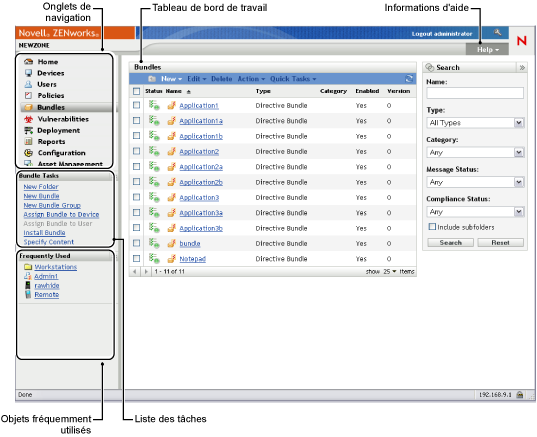537x437 pixels.
Task: Click the bundle icon next to Application2
Action: [x=172, y=151]
